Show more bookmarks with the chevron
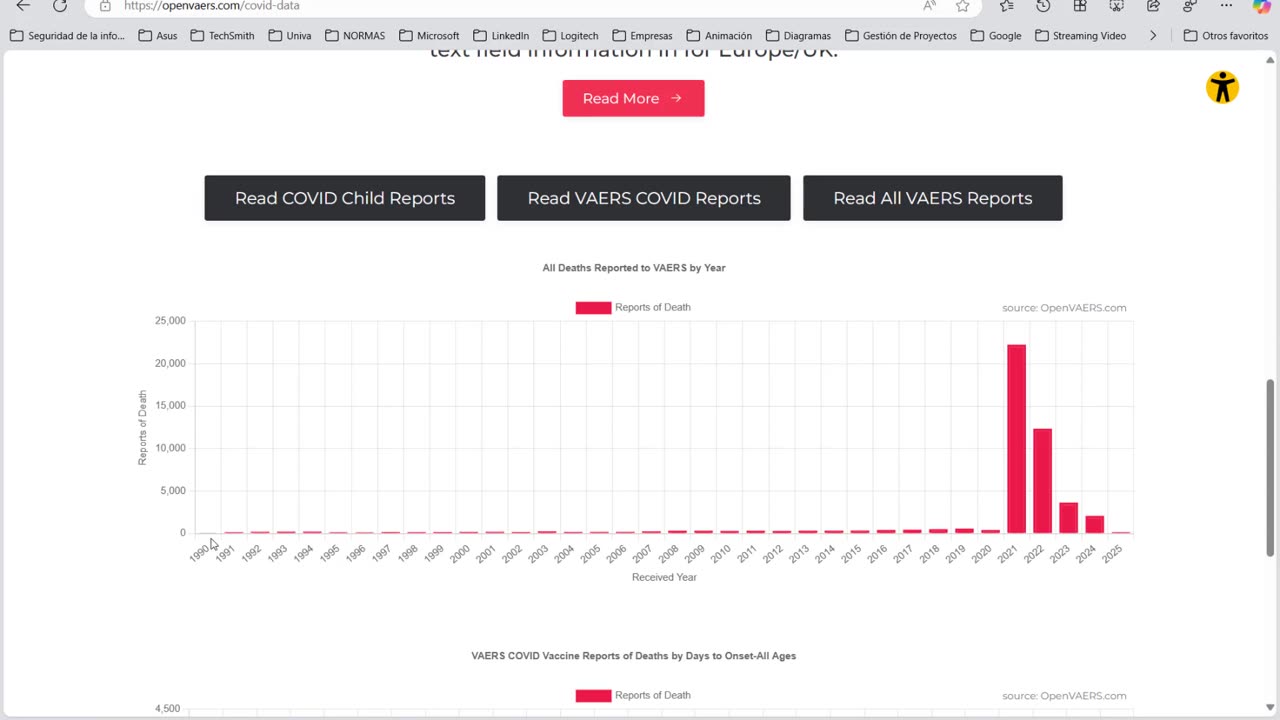The width and height of the screenshot is (1280, 720). pyautogui.click(x=1153, y=36)
